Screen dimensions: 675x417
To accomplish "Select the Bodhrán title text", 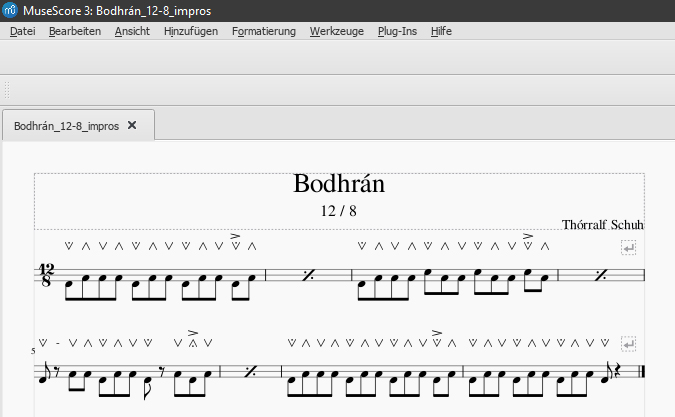I will (339, 184).
